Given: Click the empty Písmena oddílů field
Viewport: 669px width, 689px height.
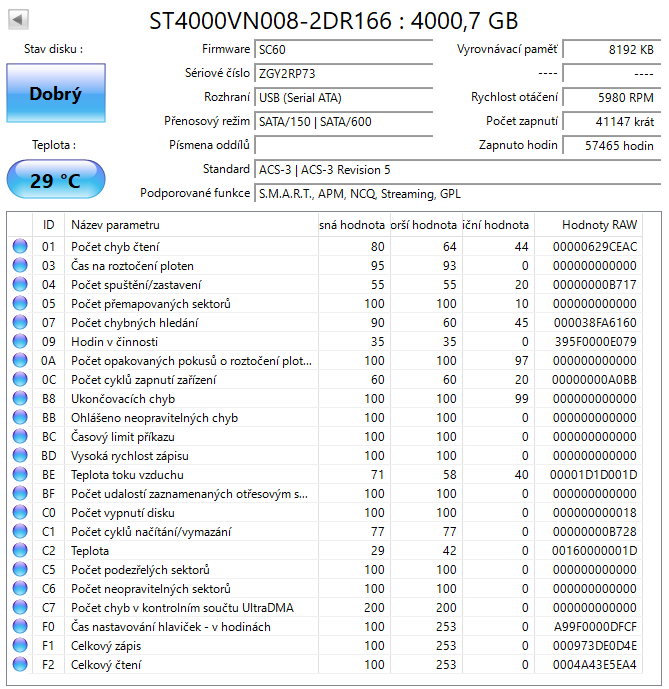Looking at the screenshot, I should click(x=343, y=145).
